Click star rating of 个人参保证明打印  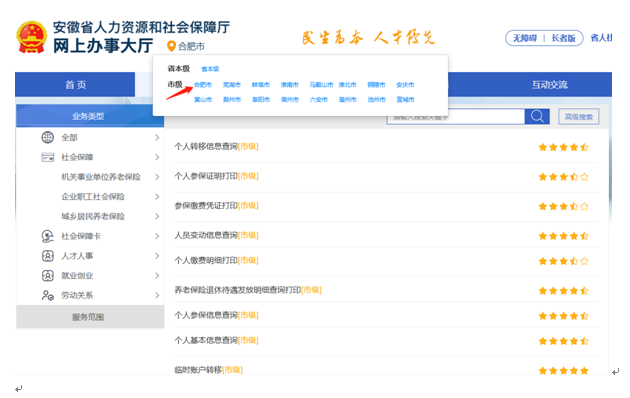point(563,177)
